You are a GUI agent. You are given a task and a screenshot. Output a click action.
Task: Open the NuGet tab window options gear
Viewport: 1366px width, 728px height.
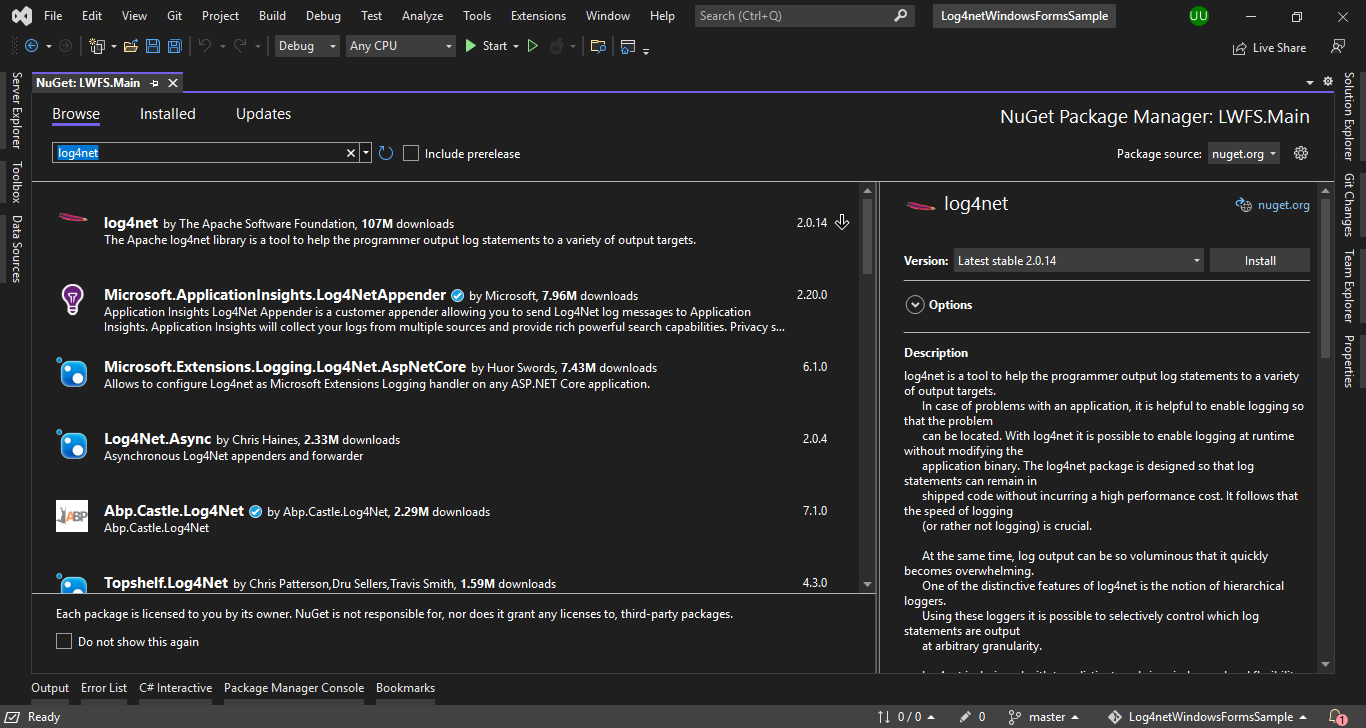coord(1328,81)
